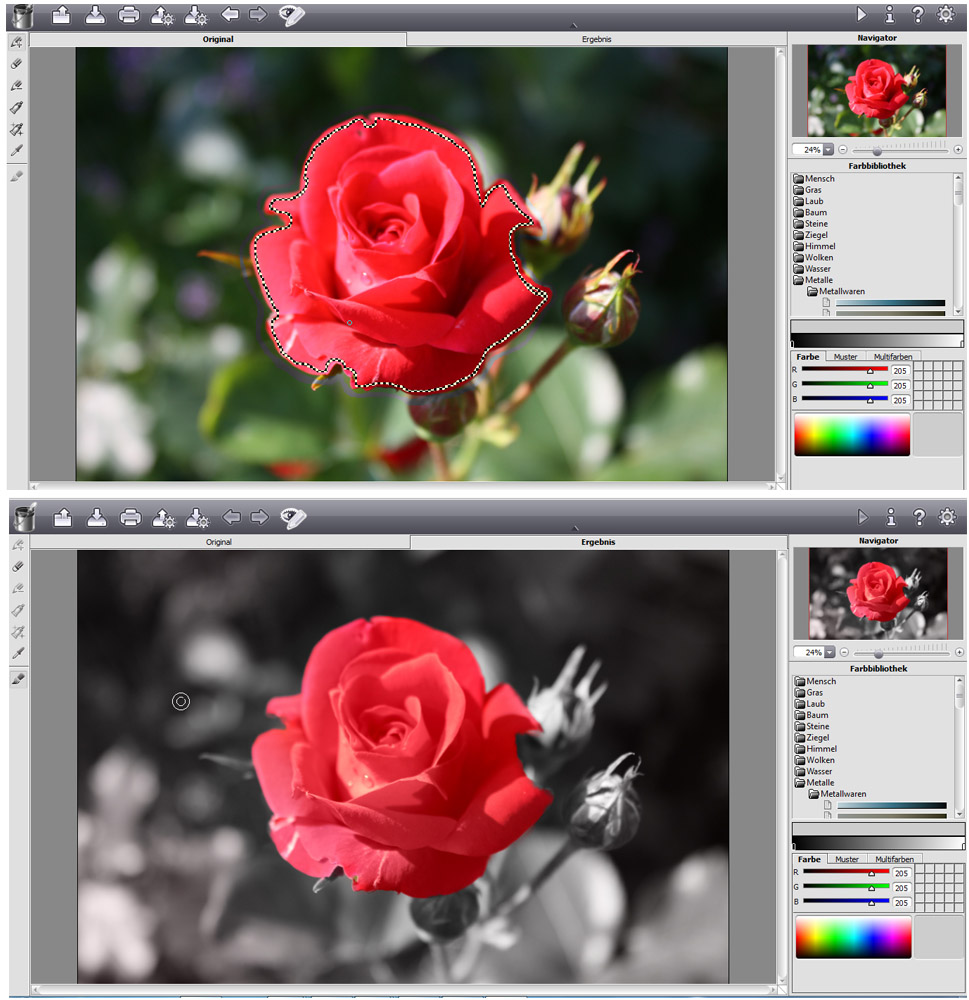
Task: Print from the lower window's printer icon
Action: coord(130,517)
